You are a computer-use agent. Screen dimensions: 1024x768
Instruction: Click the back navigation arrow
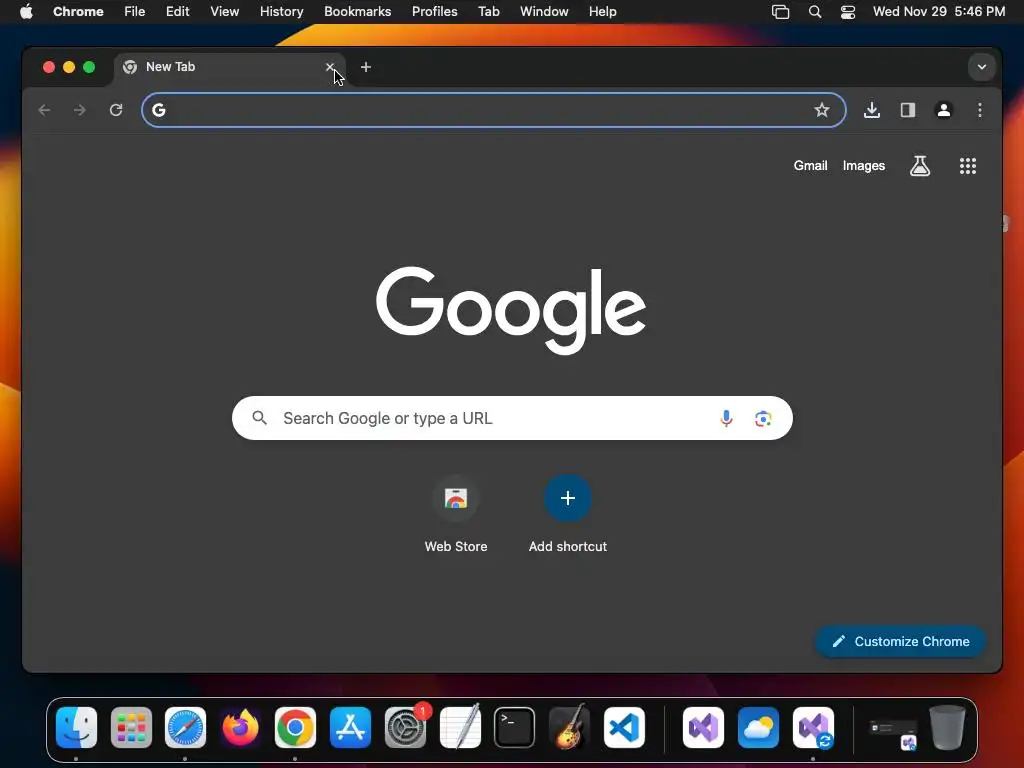point(44,110)
